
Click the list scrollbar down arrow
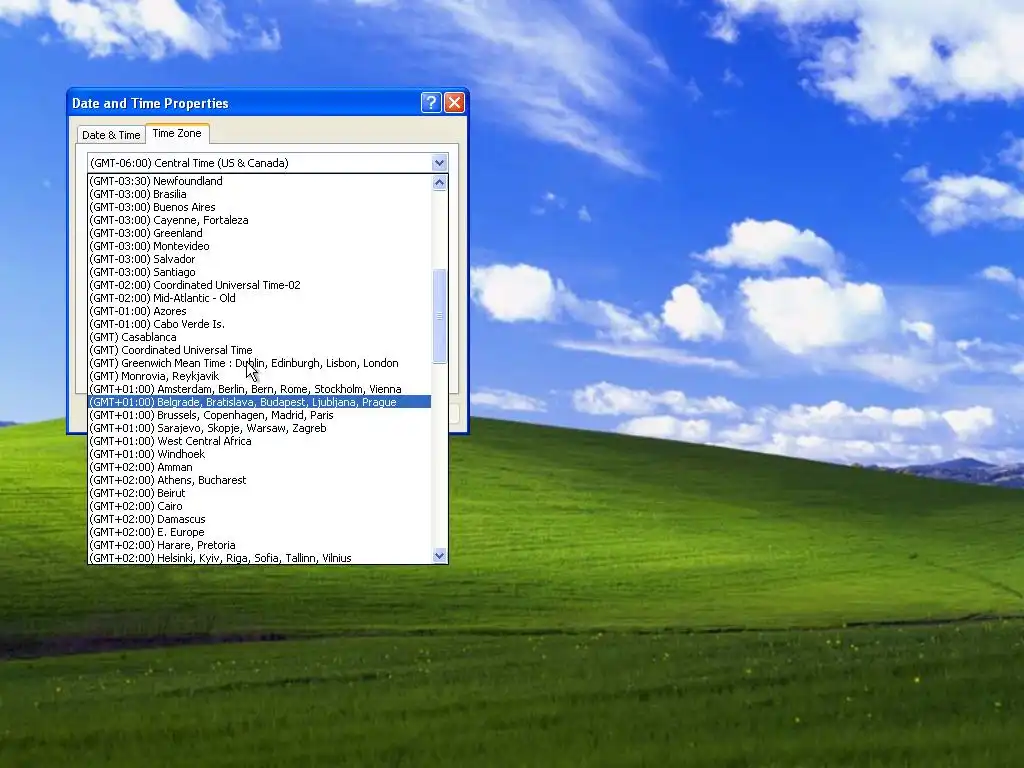(440, 556)
